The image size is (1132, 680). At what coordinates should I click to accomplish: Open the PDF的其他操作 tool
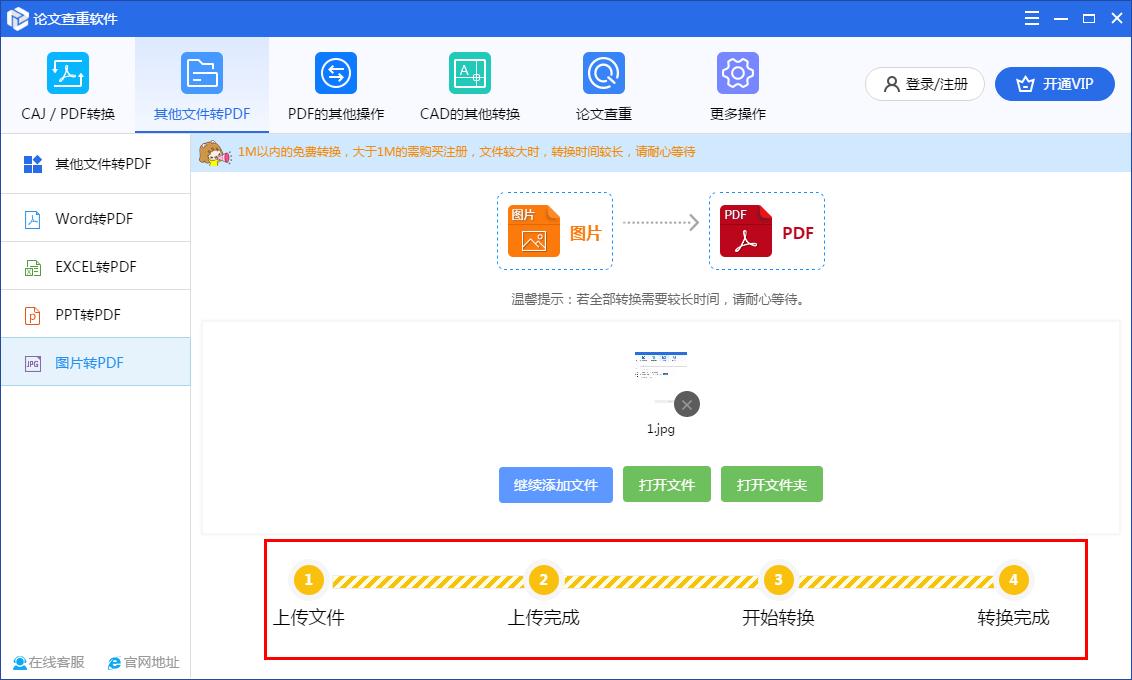pos(334,72)
